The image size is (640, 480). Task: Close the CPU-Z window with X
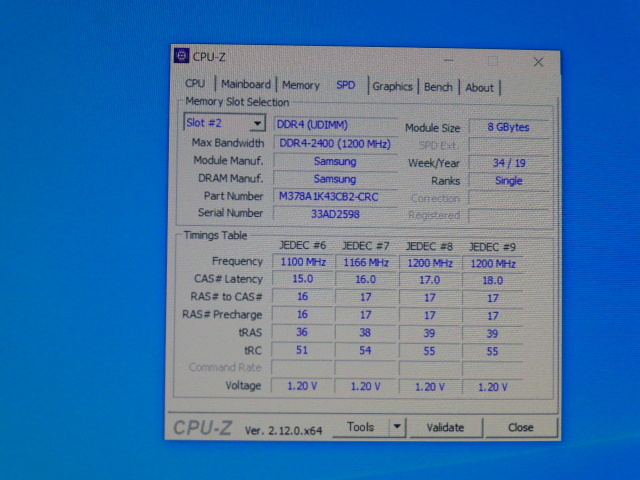tap(538, 62)
